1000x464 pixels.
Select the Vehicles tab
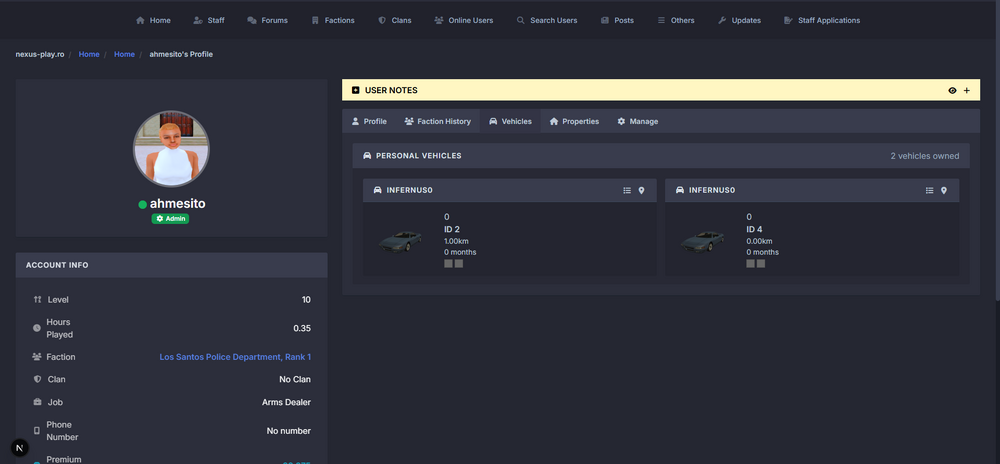click(x=510, y=121)
